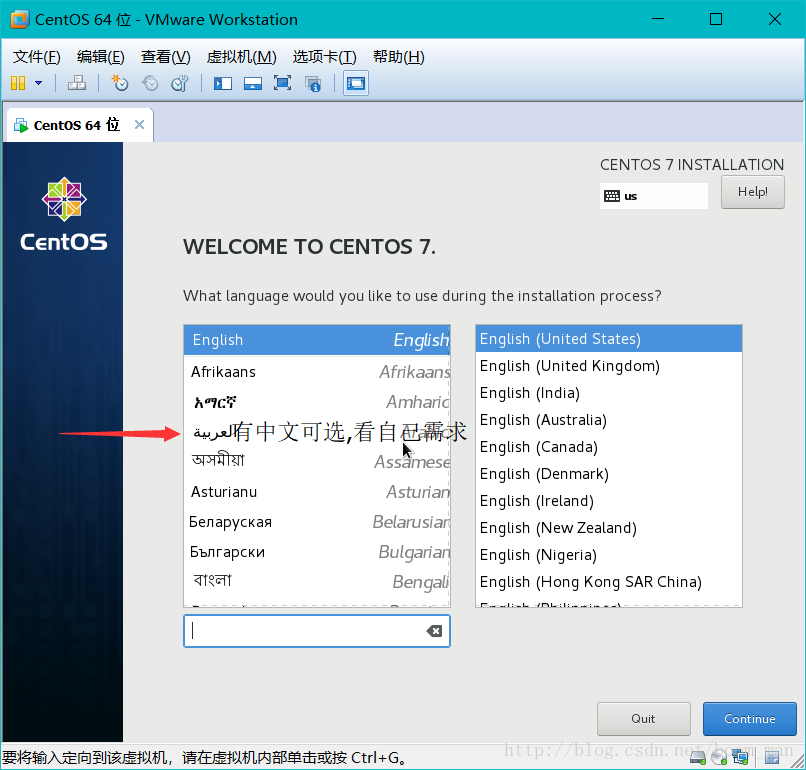Select Bengali in the language list
This screenshot has height=770, width=806.
point(317,581)
